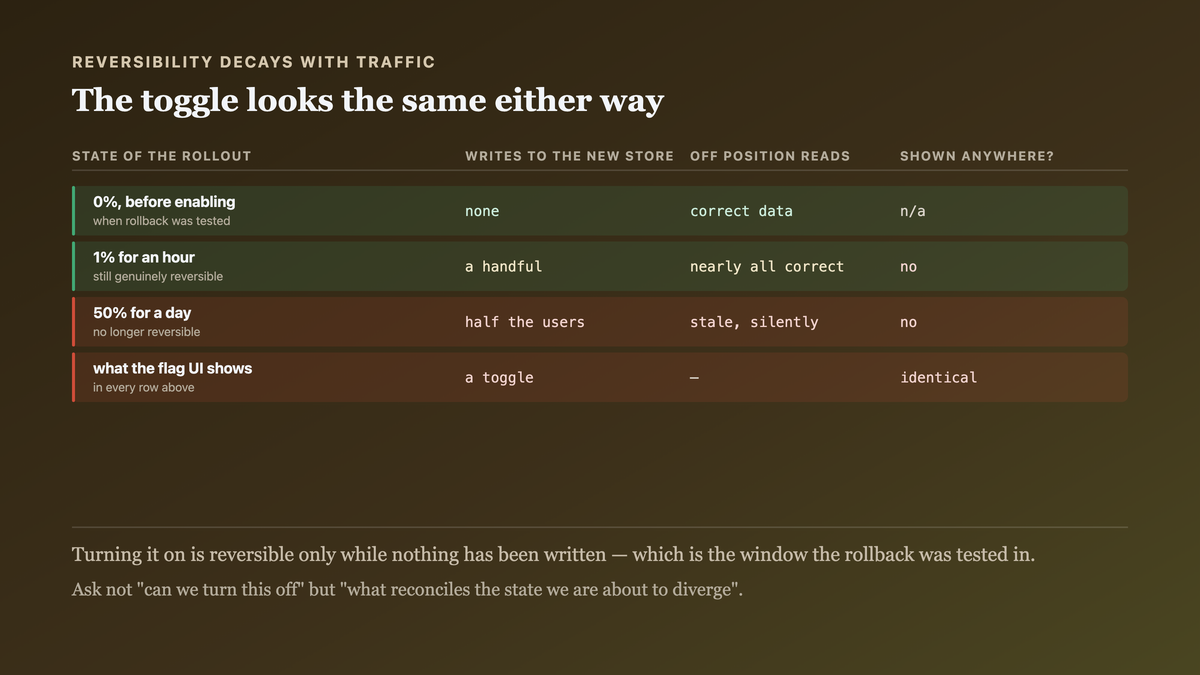The height and width of the screenshot is (675, 1200).
Task: Click the dash in the flag UI row
Action: click(x=695, y=378)
